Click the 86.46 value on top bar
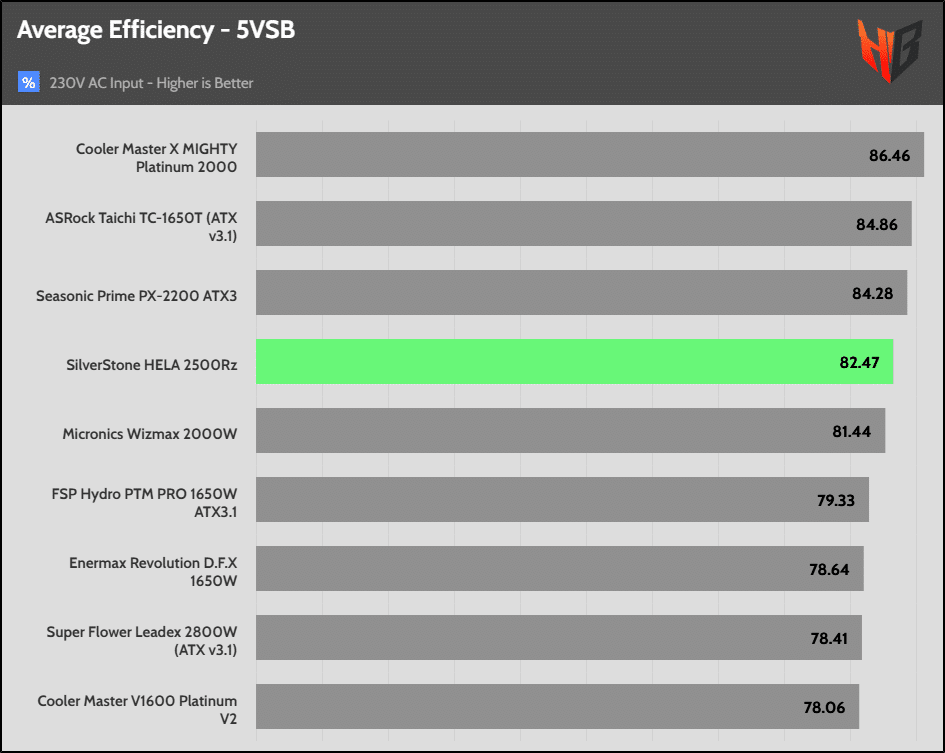 [x=889, y=156]
